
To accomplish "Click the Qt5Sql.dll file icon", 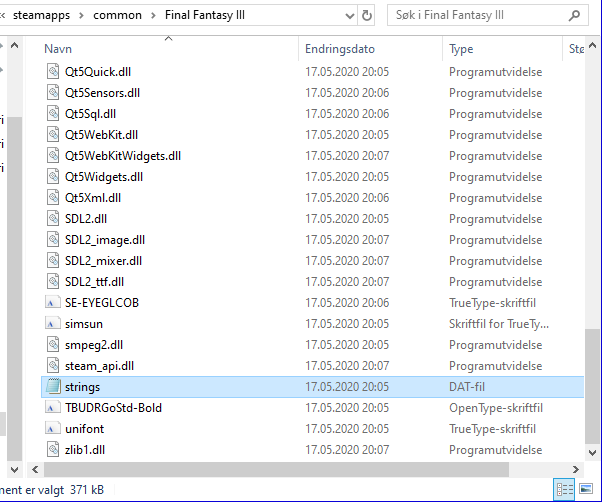I will [53, 114].
